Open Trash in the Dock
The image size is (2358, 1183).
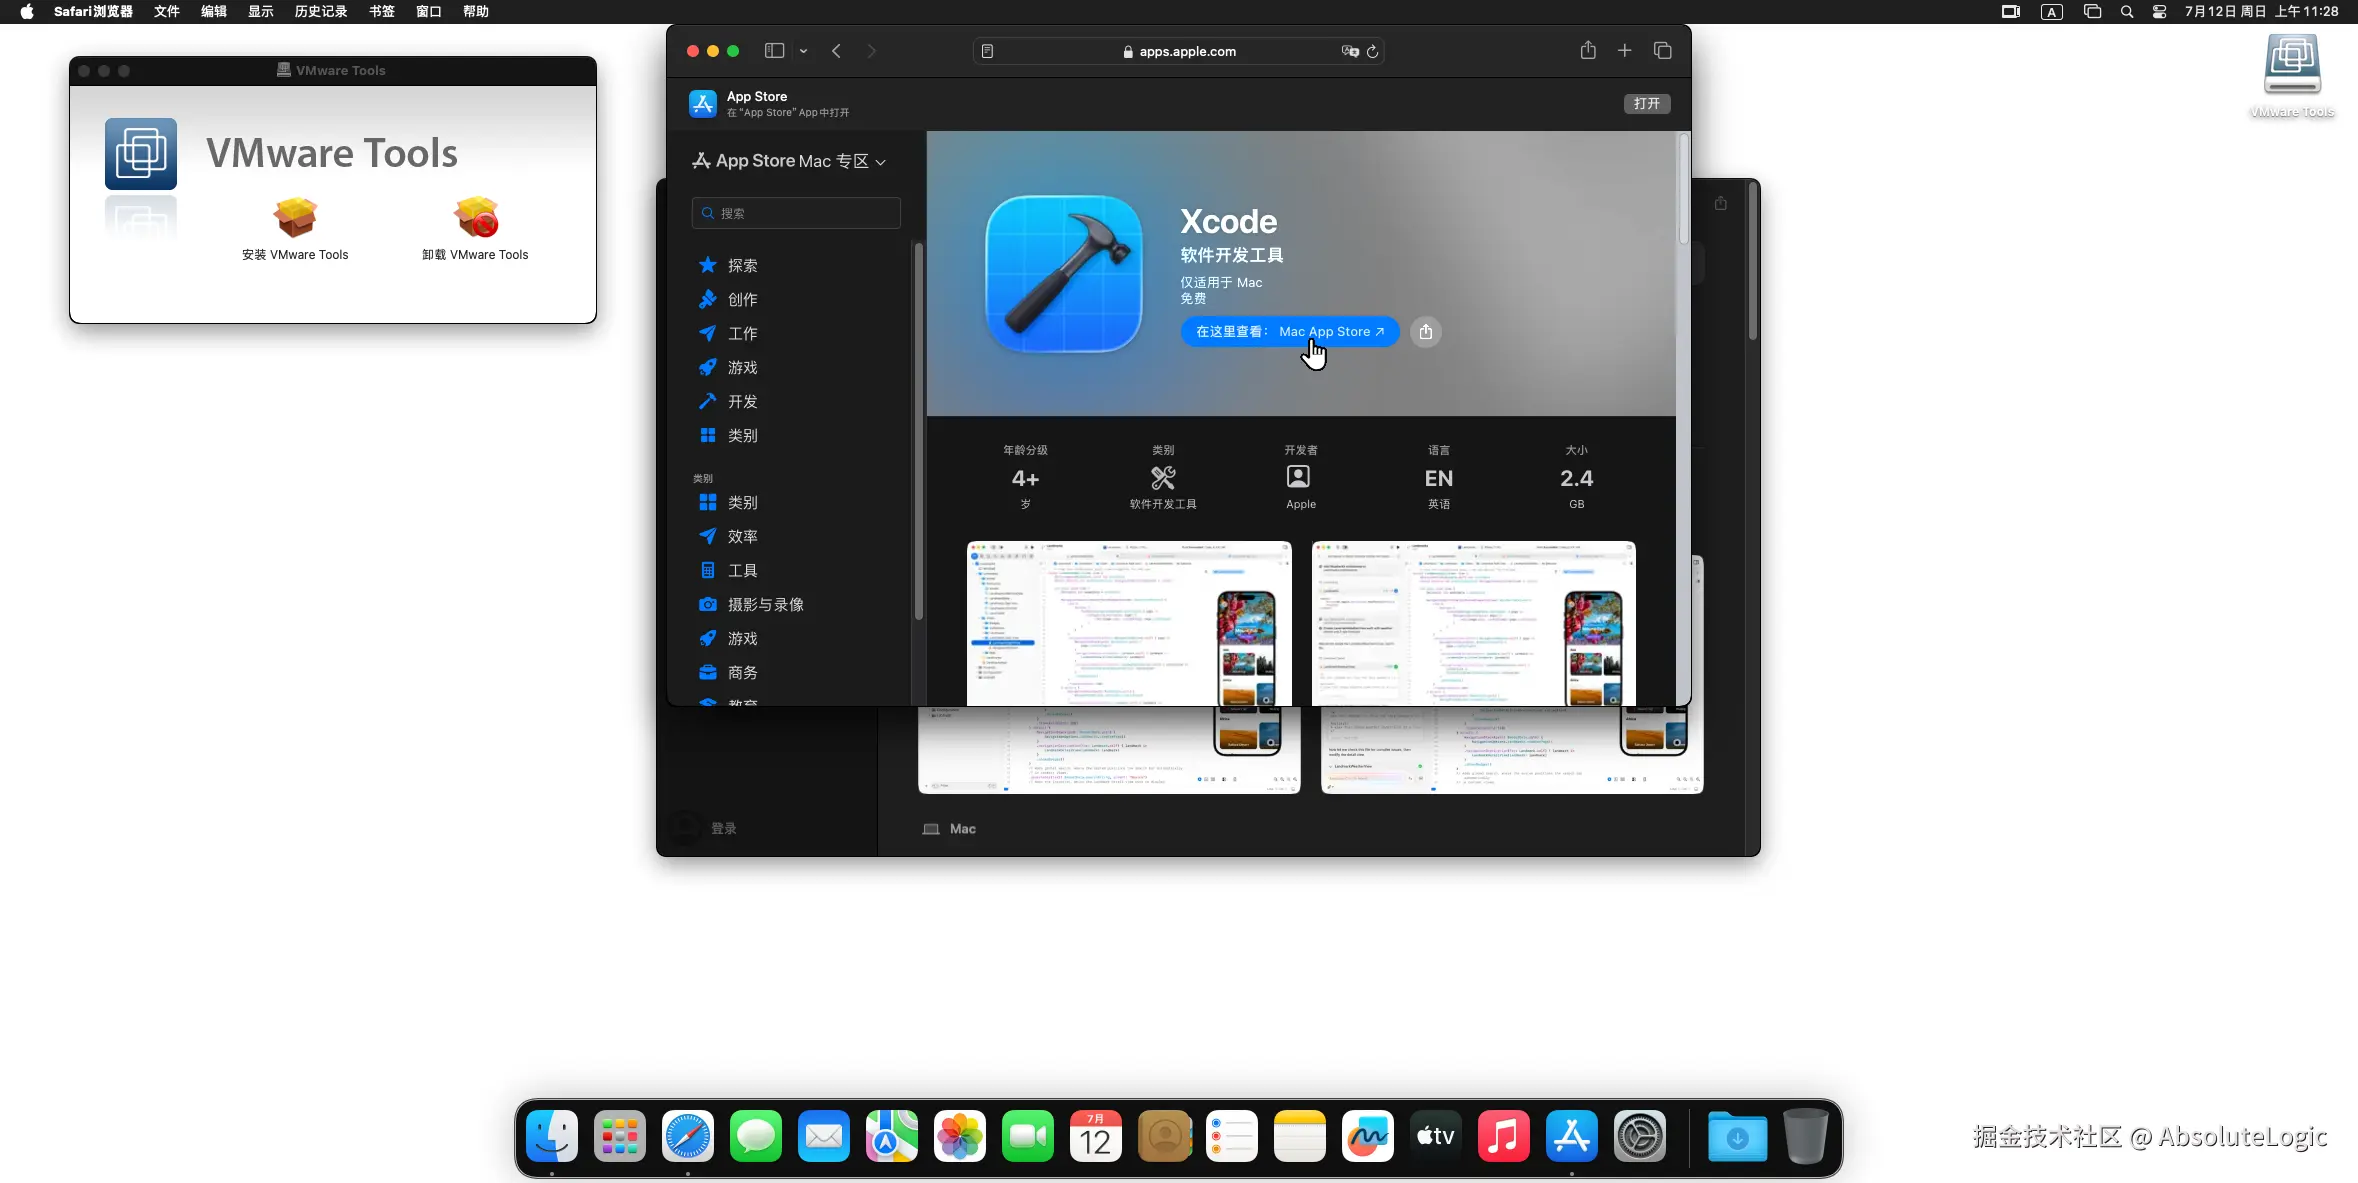(x=1806, y=1136)
